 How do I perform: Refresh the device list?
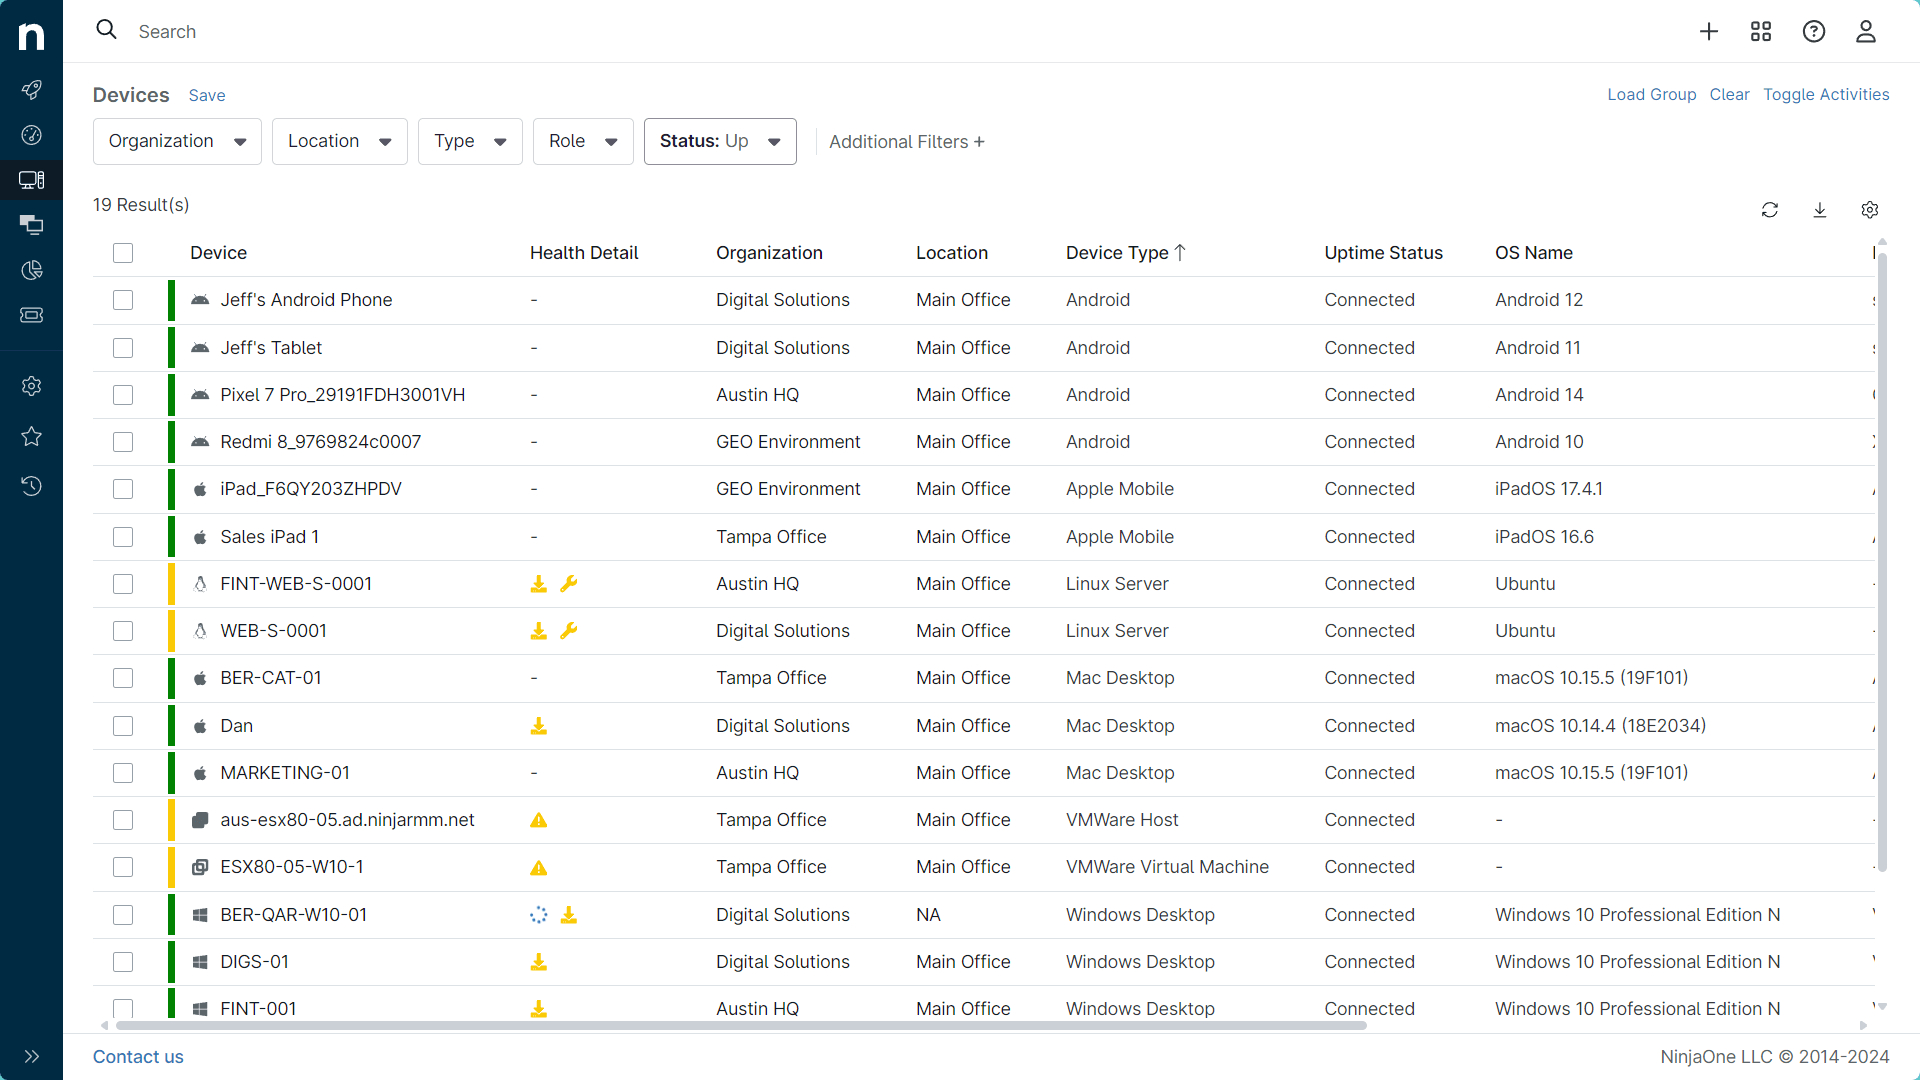click(x=1770, y=210)
